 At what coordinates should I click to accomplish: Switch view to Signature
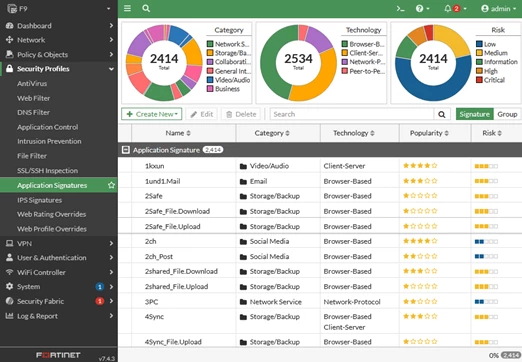click(x=475, y=114)
